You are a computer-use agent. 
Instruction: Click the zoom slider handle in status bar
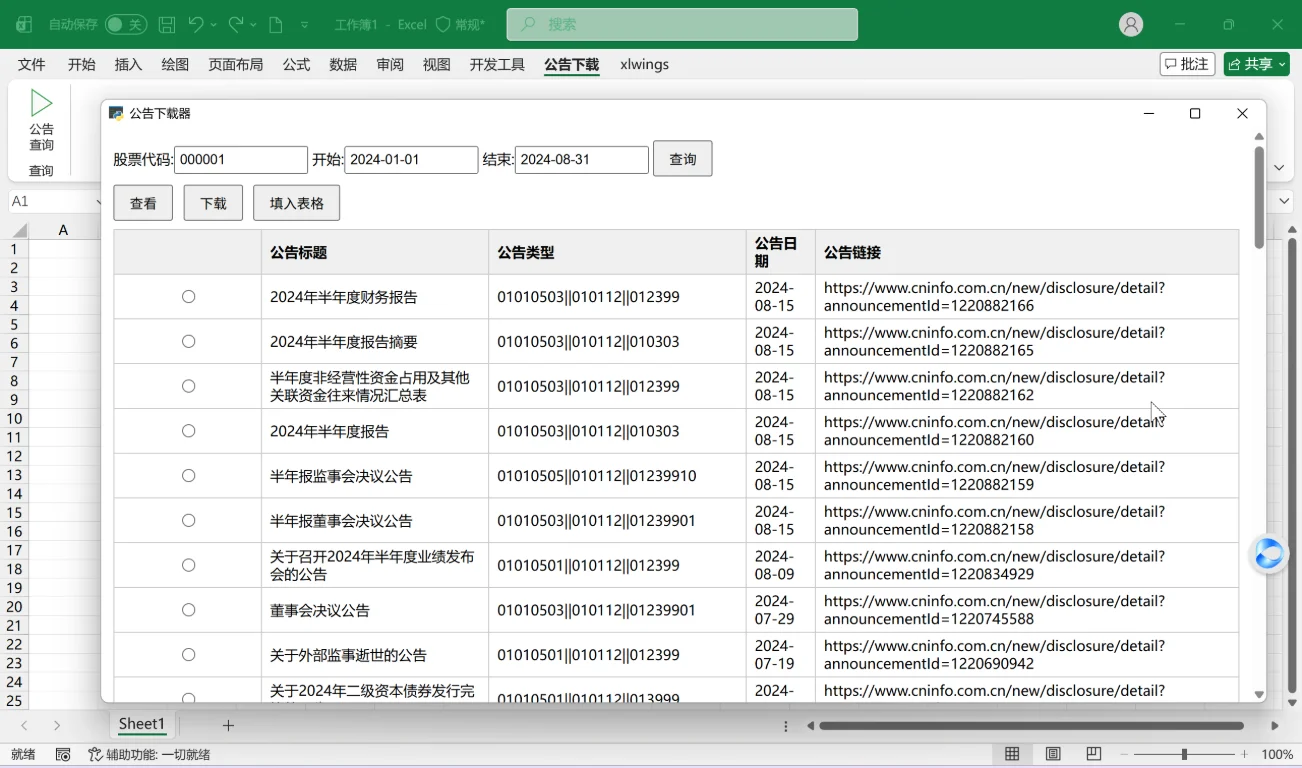click(x=1184, y=755)
